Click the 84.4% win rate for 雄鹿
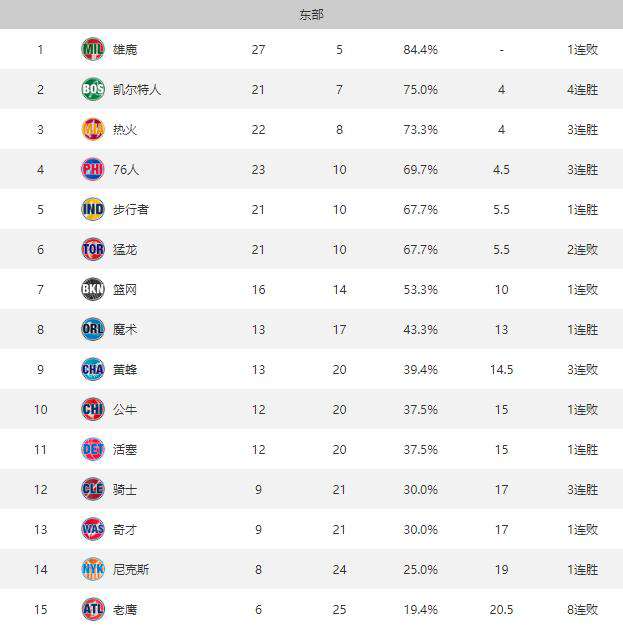This screenshot has width=623, height=627. point(420,50)
